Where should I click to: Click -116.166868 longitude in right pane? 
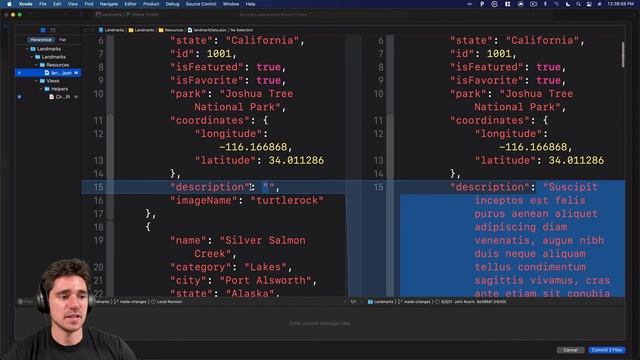coord(532,147)
